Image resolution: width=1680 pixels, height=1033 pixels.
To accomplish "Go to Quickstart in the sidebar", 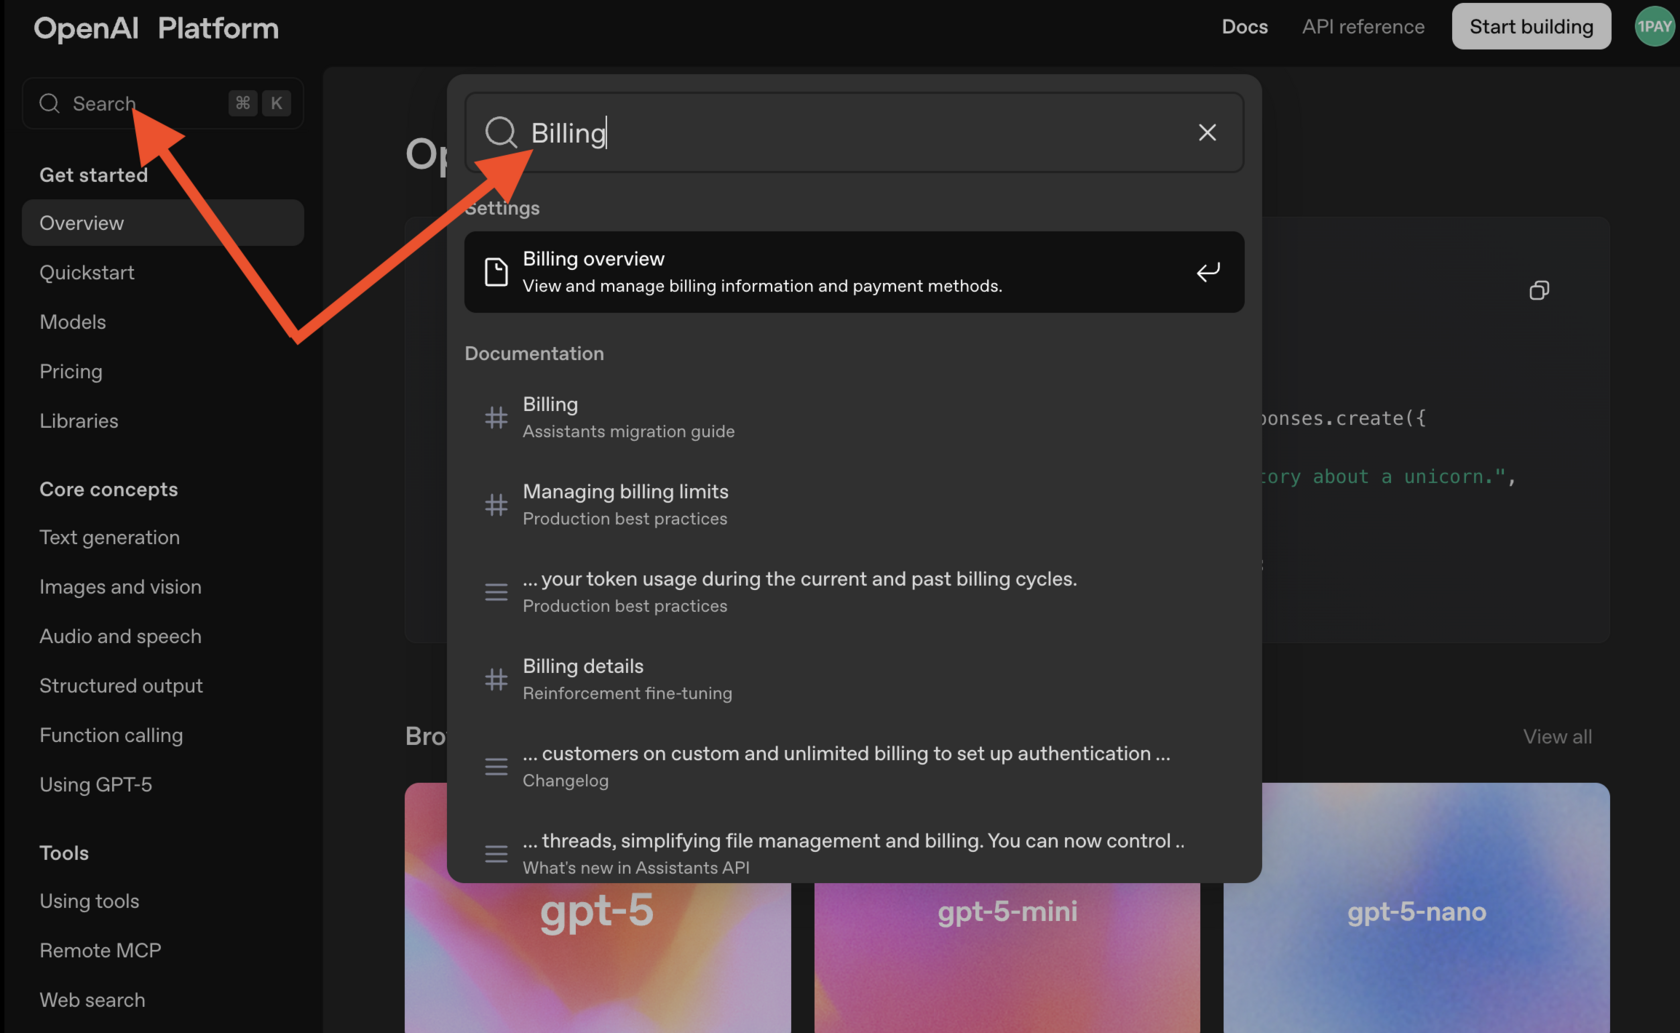I will click(87, 272).
